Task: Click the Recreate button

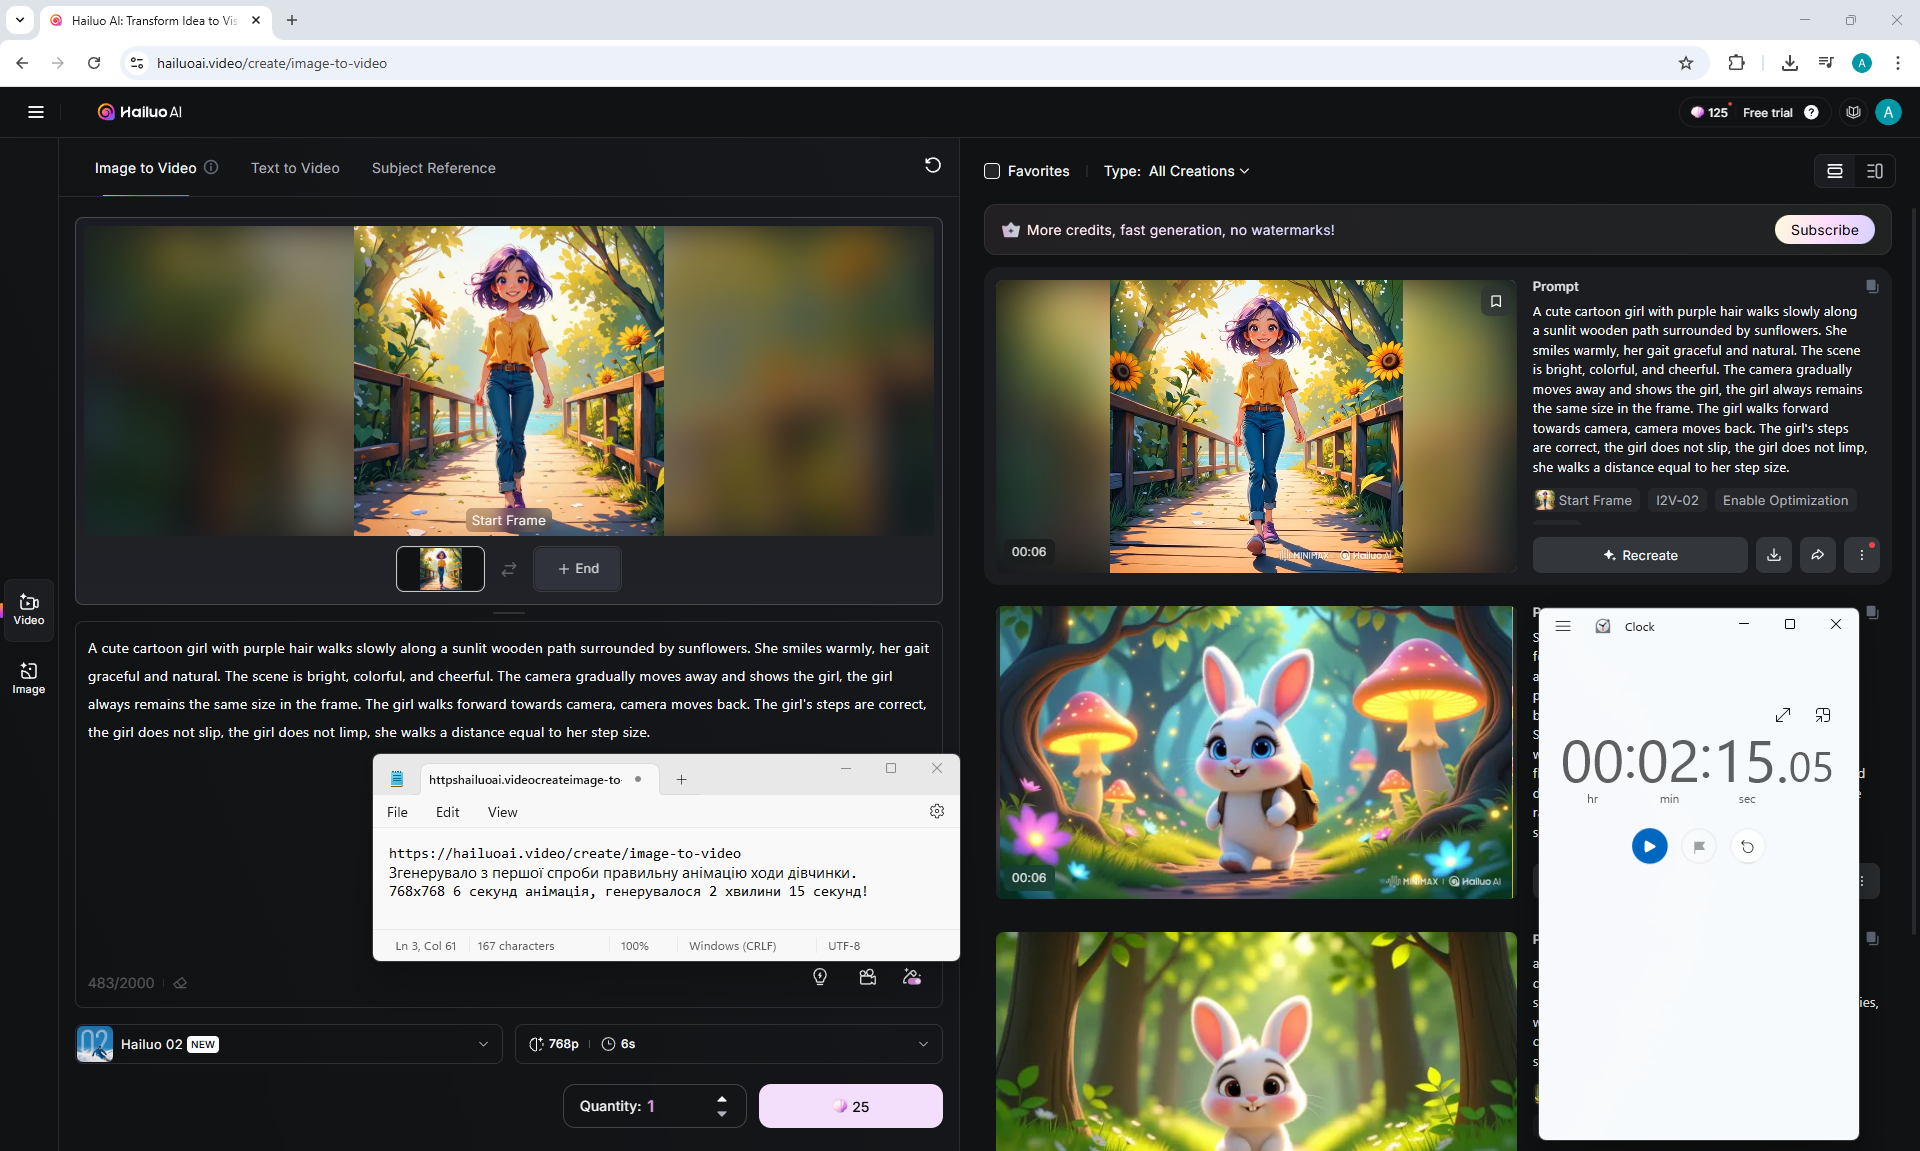Action: (1640, 555)
